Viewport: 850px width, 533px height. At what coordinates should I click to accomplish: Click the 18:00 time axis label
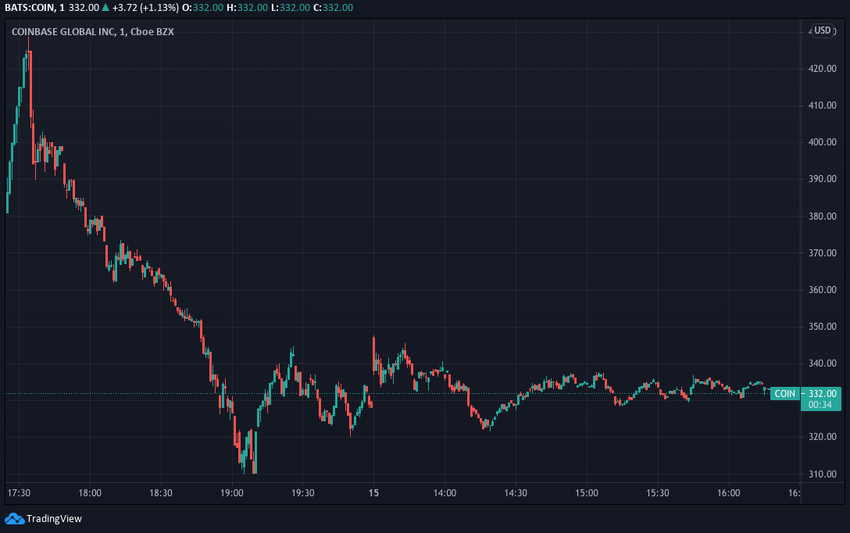[90, 493]
